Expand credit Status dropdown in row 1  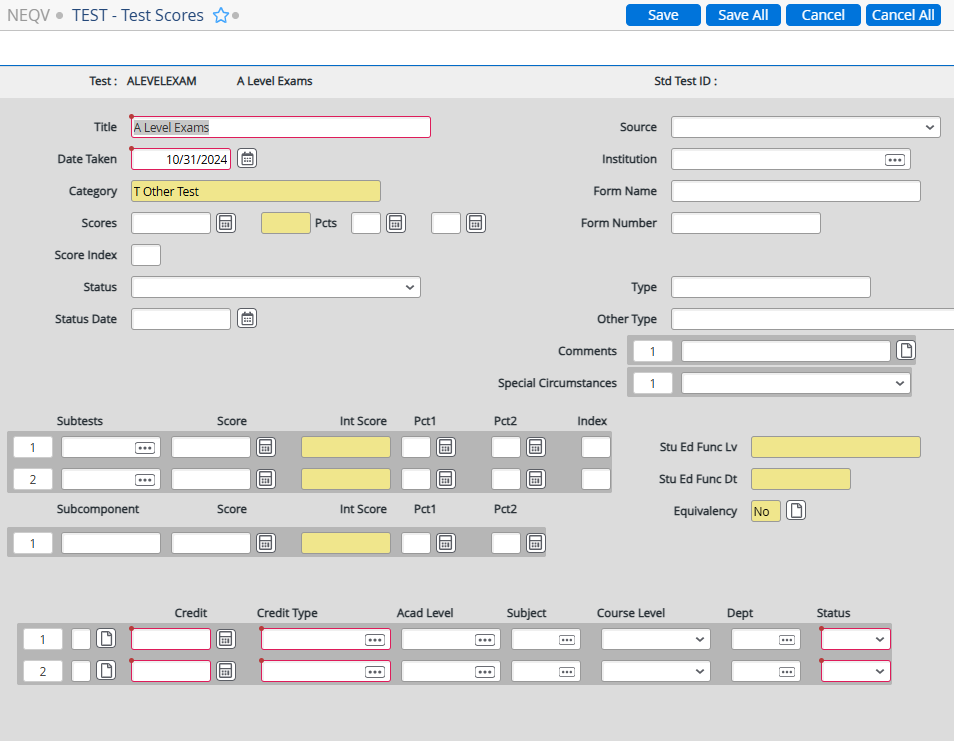pyautogui.click(x=880, y=639)
